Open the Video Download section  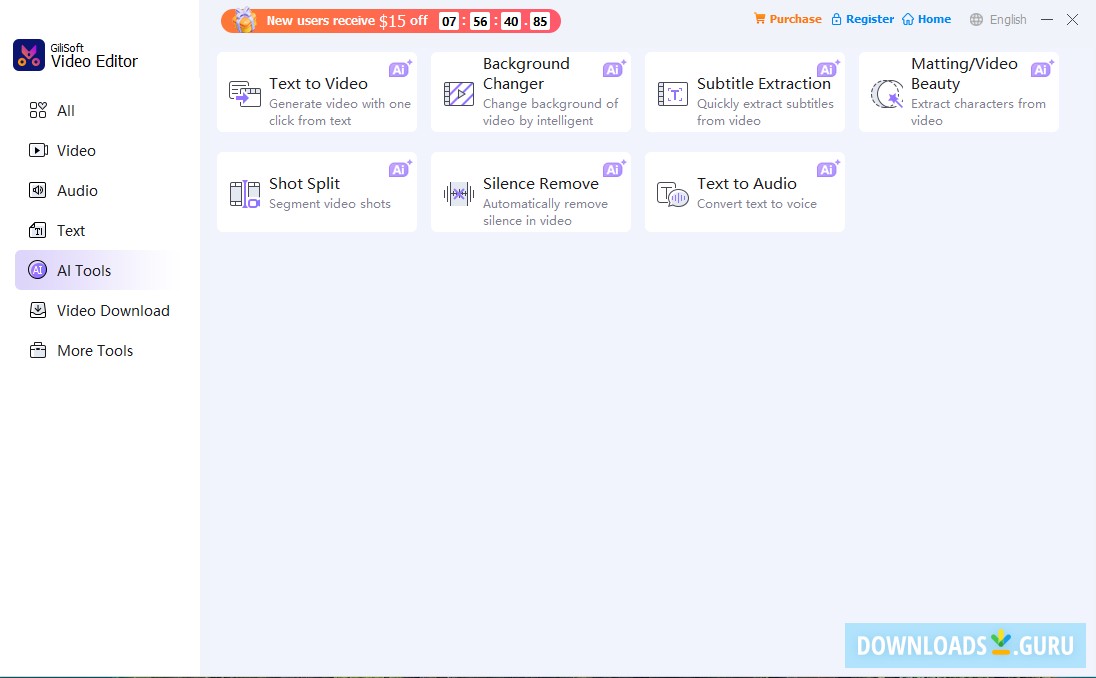[x=113, y=310]
